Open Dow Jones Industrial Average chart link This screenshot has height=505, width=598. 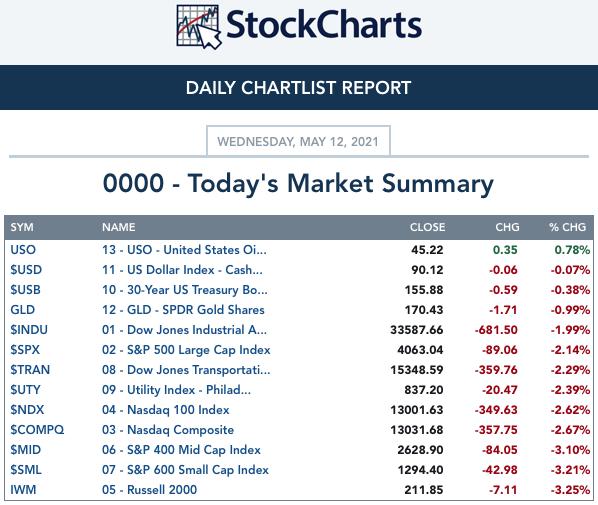pyautogui.click(x=184, y=330)
